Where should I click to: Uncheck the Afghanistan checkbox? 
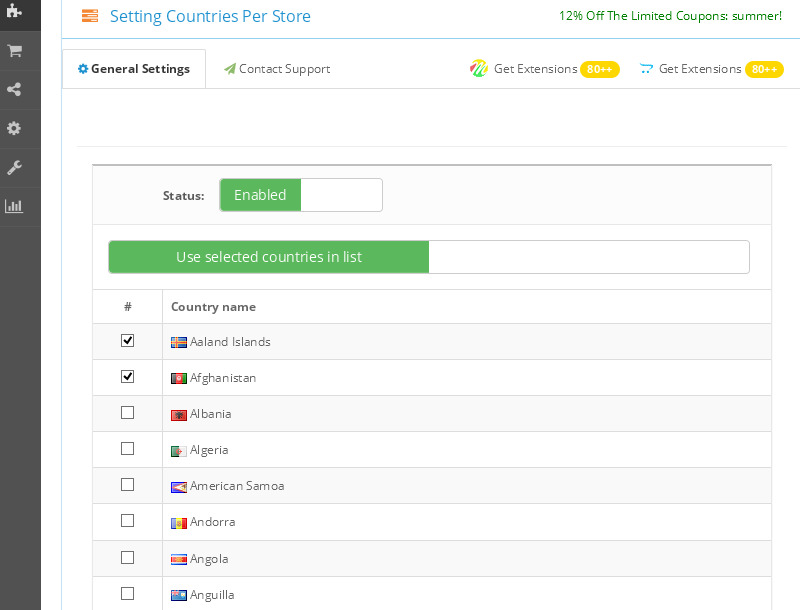(127, 377)
